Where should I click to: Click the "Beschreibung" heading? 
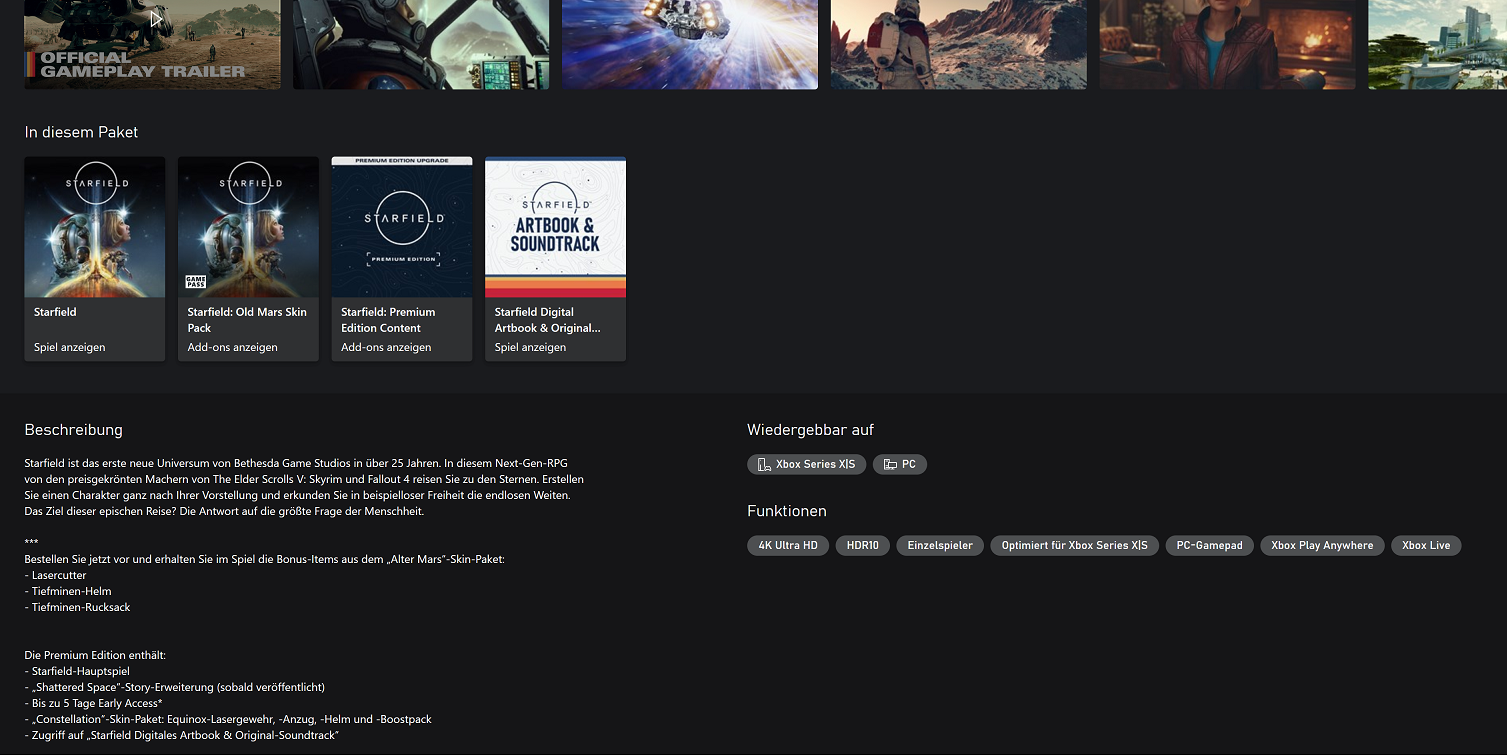[x=74, y=430]
